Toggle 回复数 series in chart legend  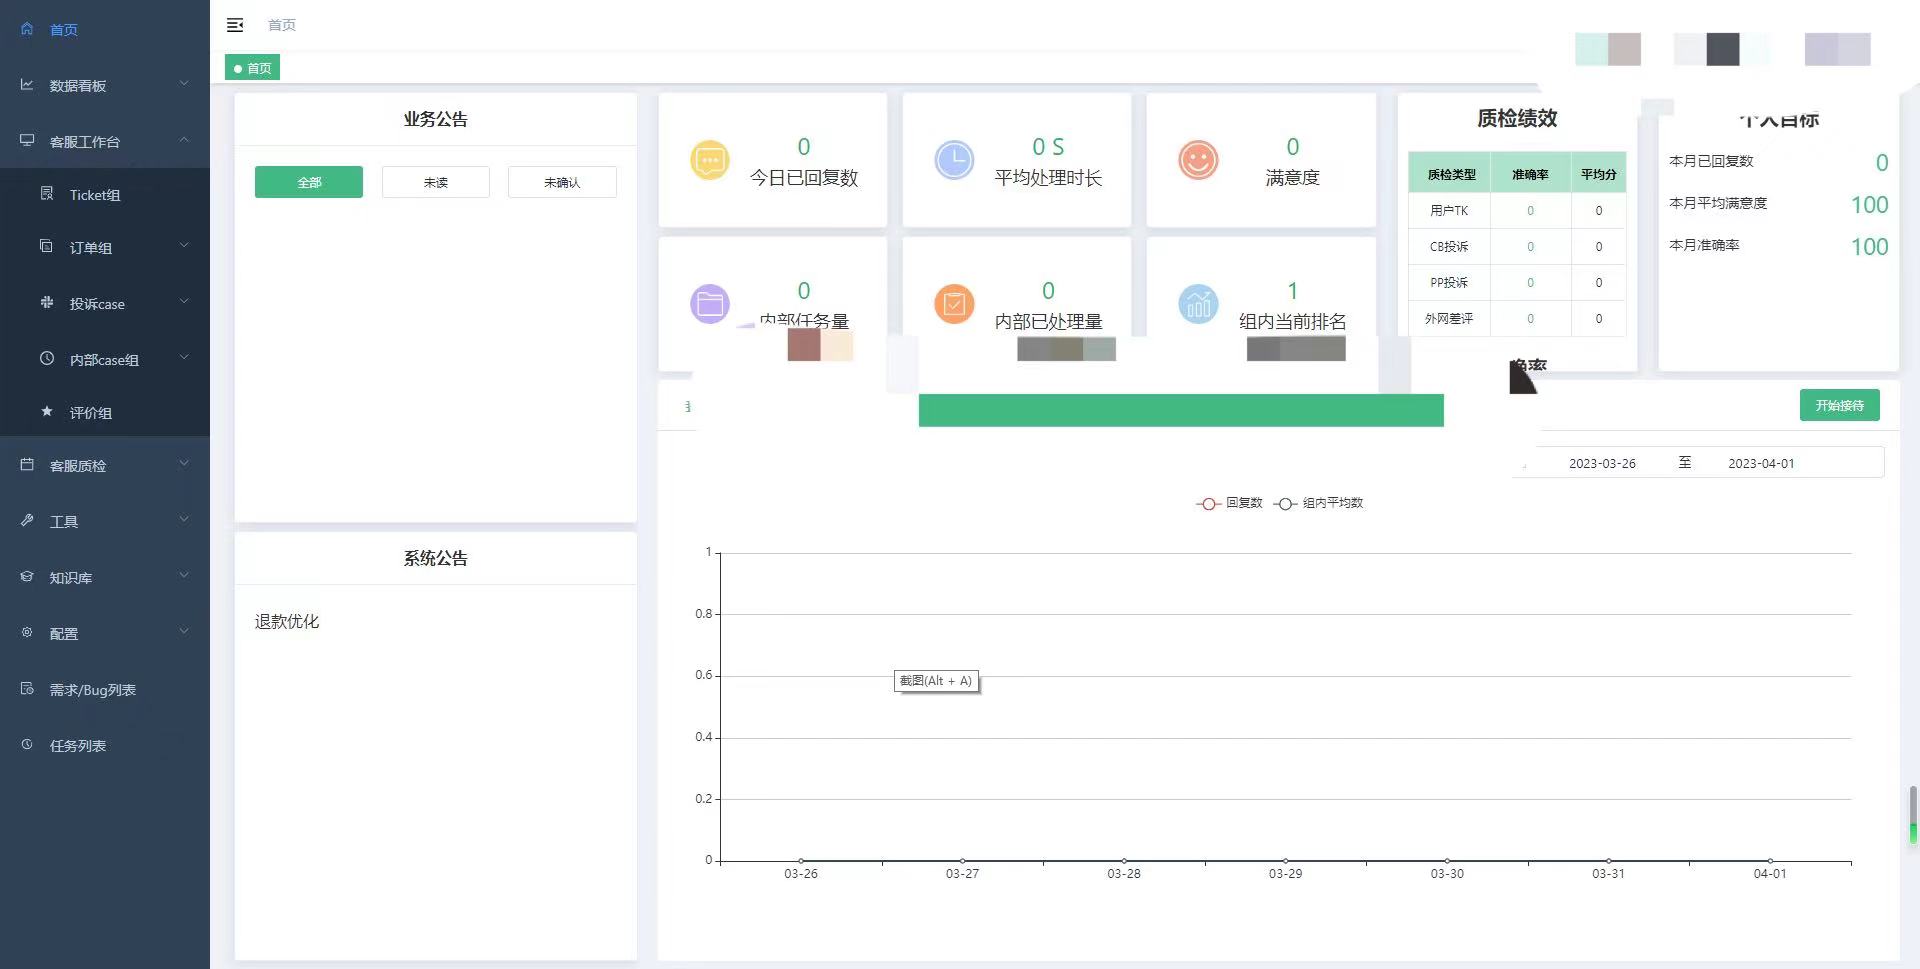[1230, 503]
